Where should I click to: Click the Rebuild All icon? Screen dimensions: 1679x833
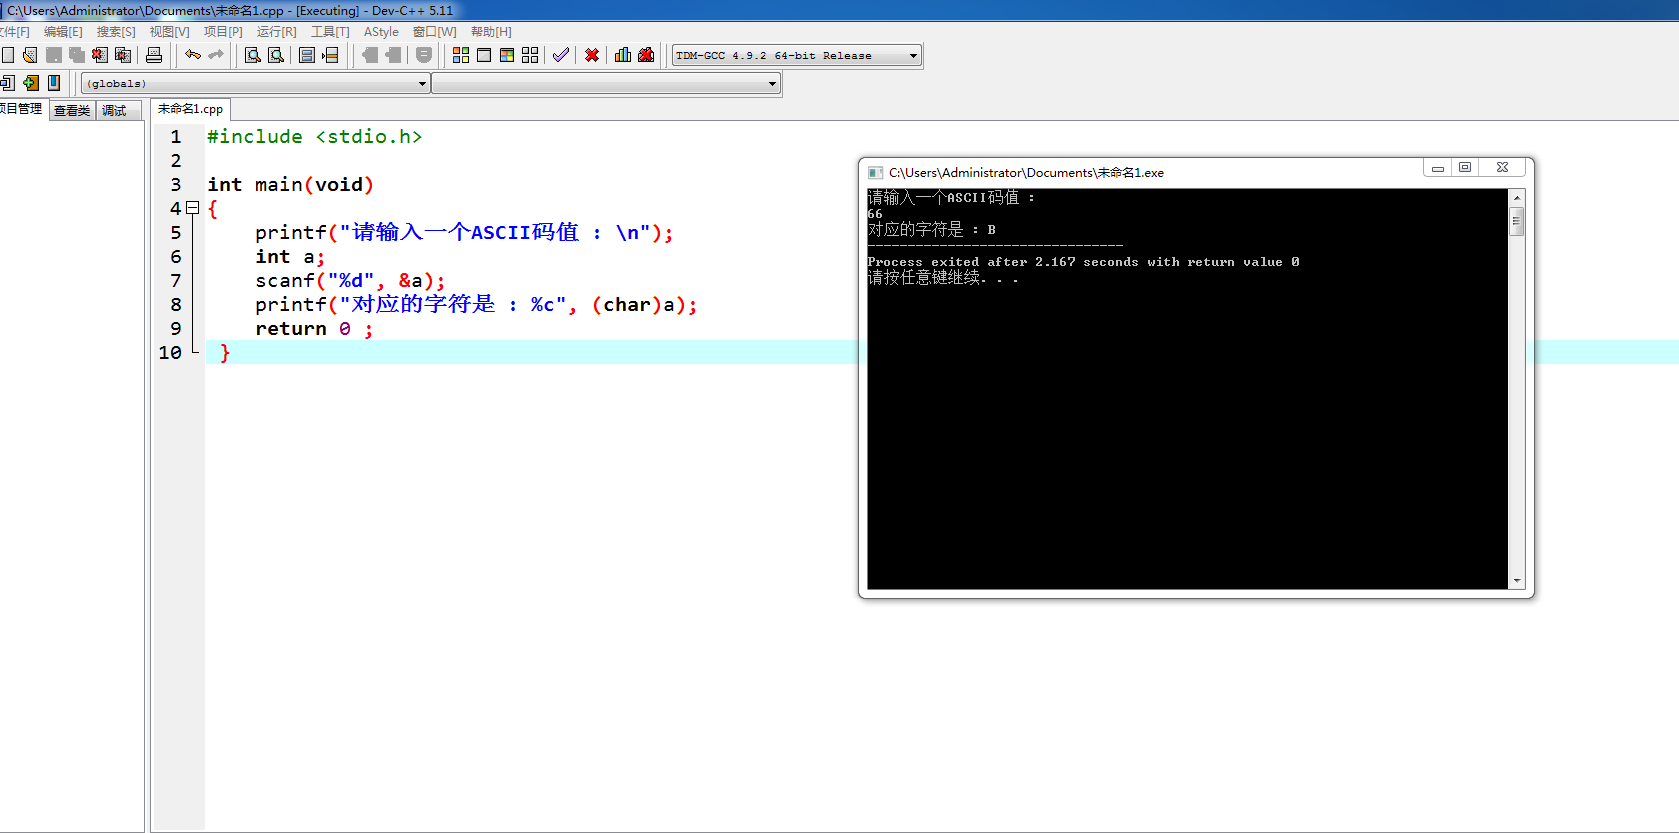[x=530, y=55]
